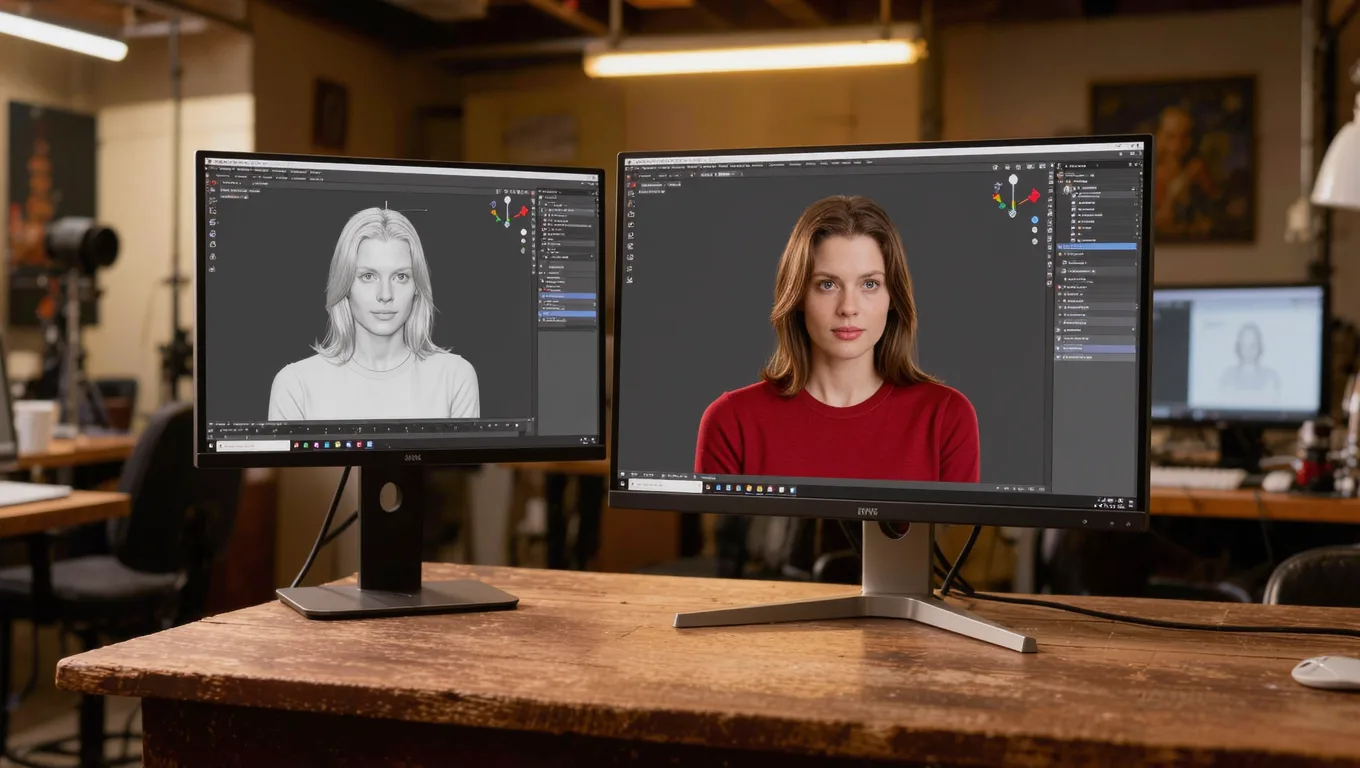Click white circular button below left monitor gizmo

(x=523, y=232)
